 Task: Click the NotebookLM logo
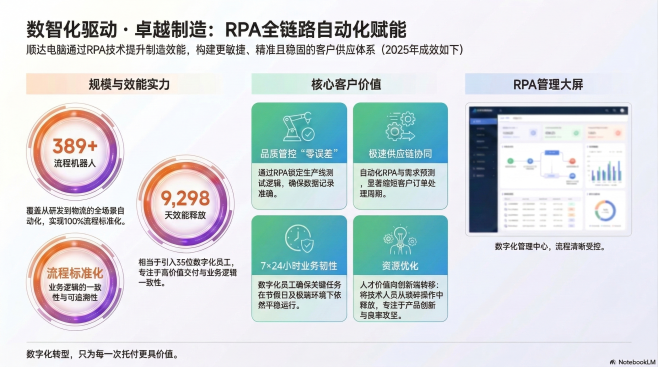click(x=632, y=362)
